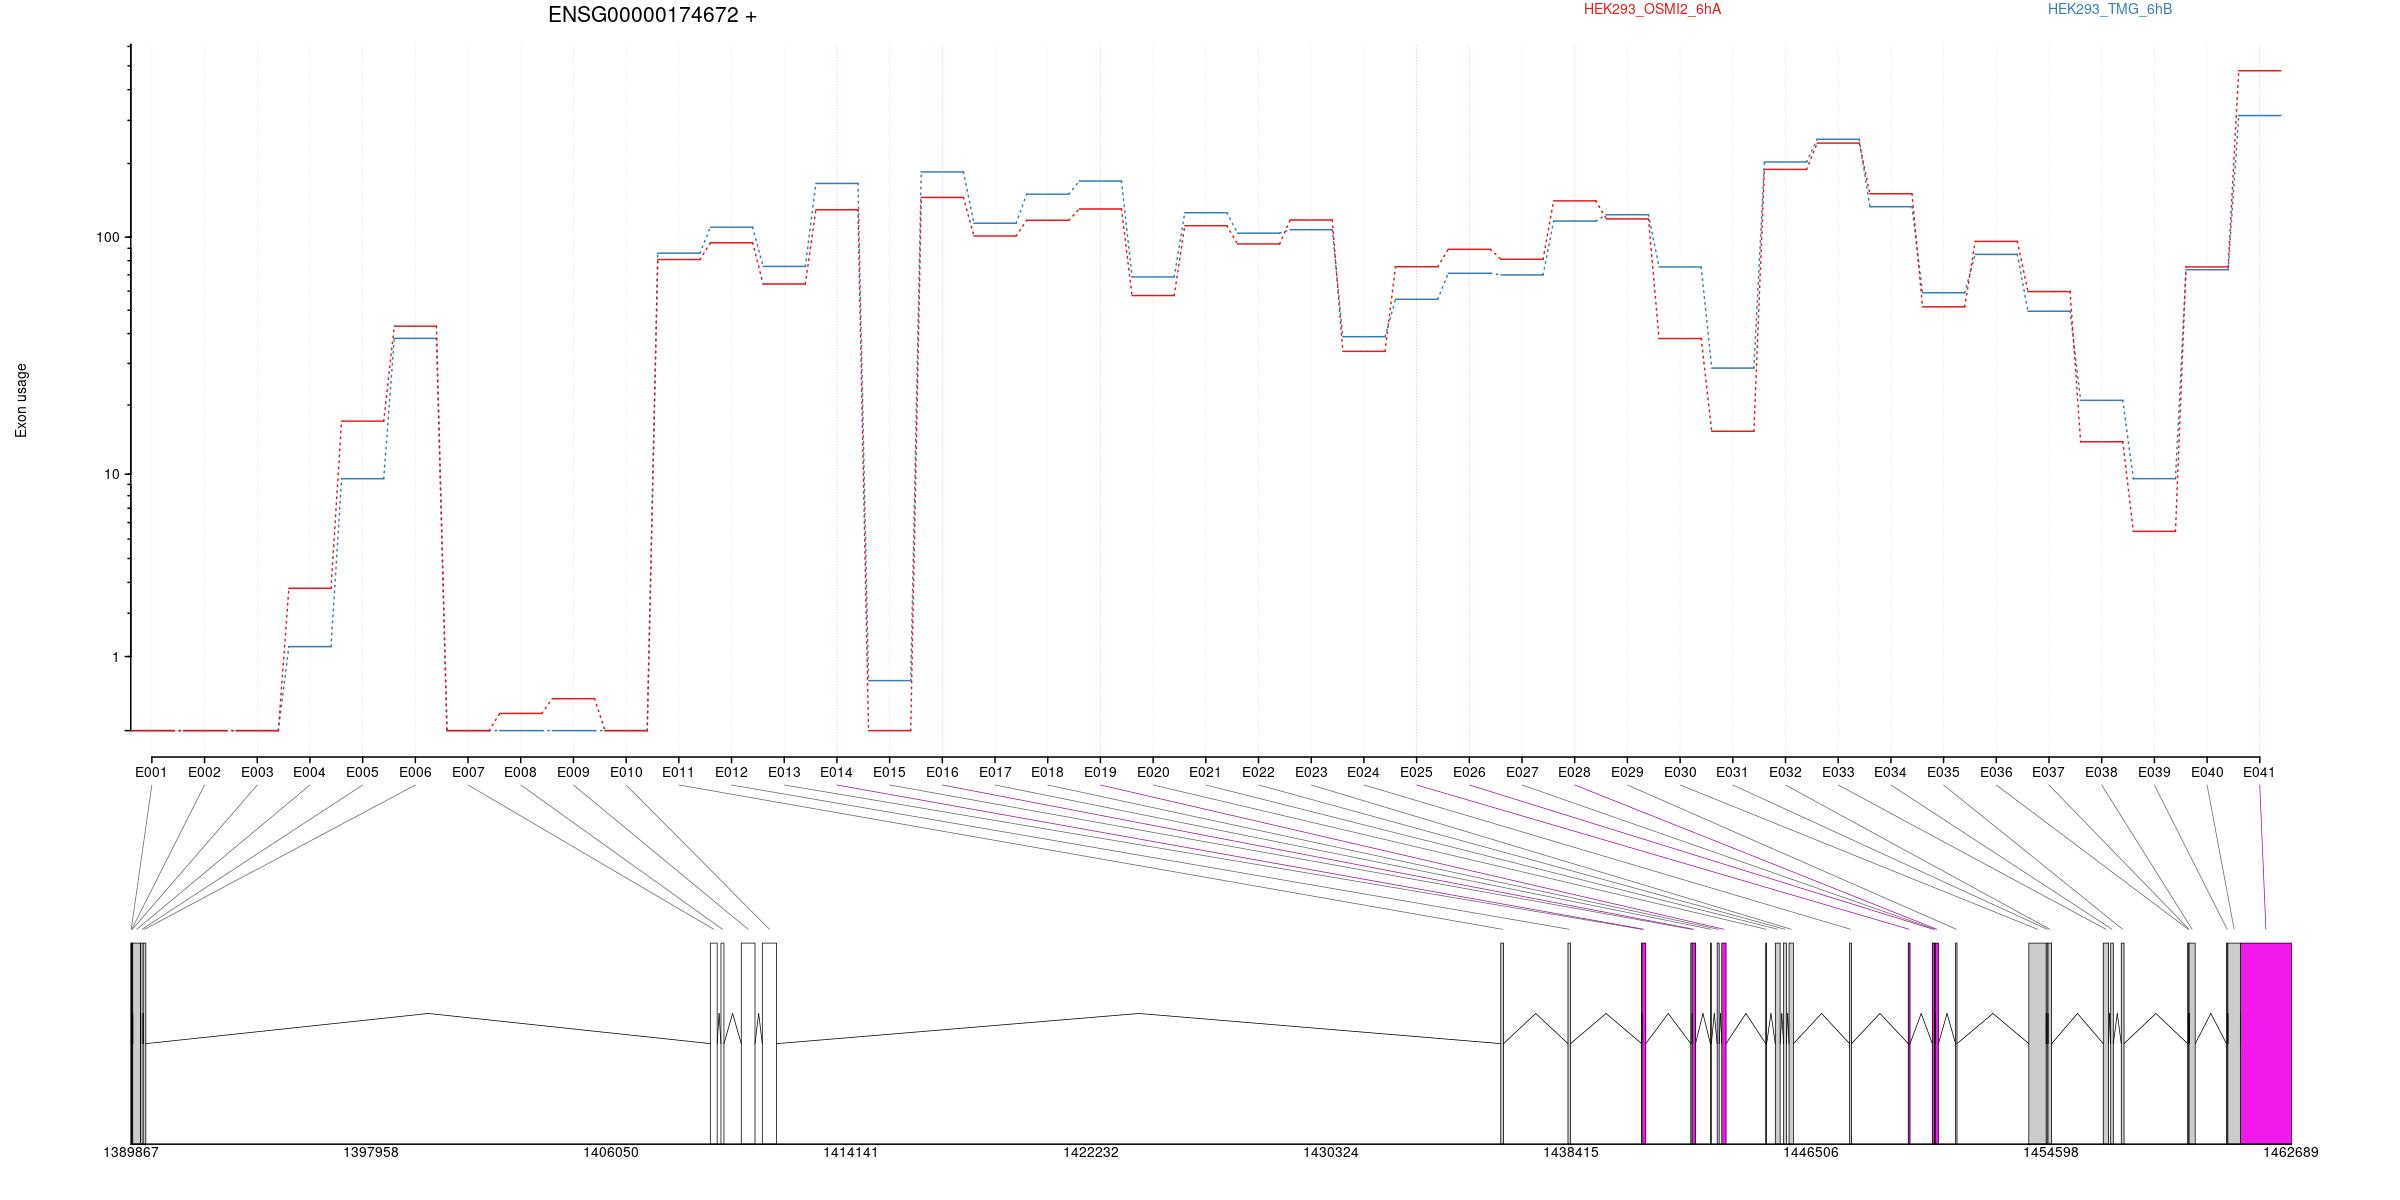The image size is (2400, 1200).
Task: Click exon label E012
Action: [x=731, y=772]
